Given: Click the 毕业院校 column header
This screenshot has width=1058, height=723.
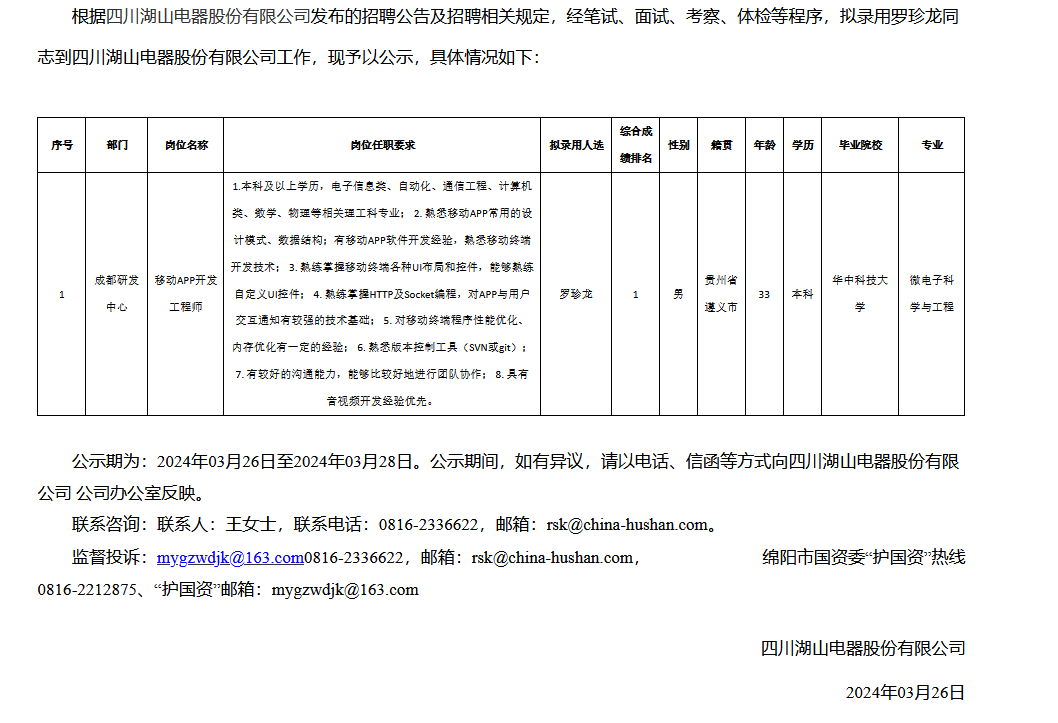Looking at the screenshot, I should point(859,145).
